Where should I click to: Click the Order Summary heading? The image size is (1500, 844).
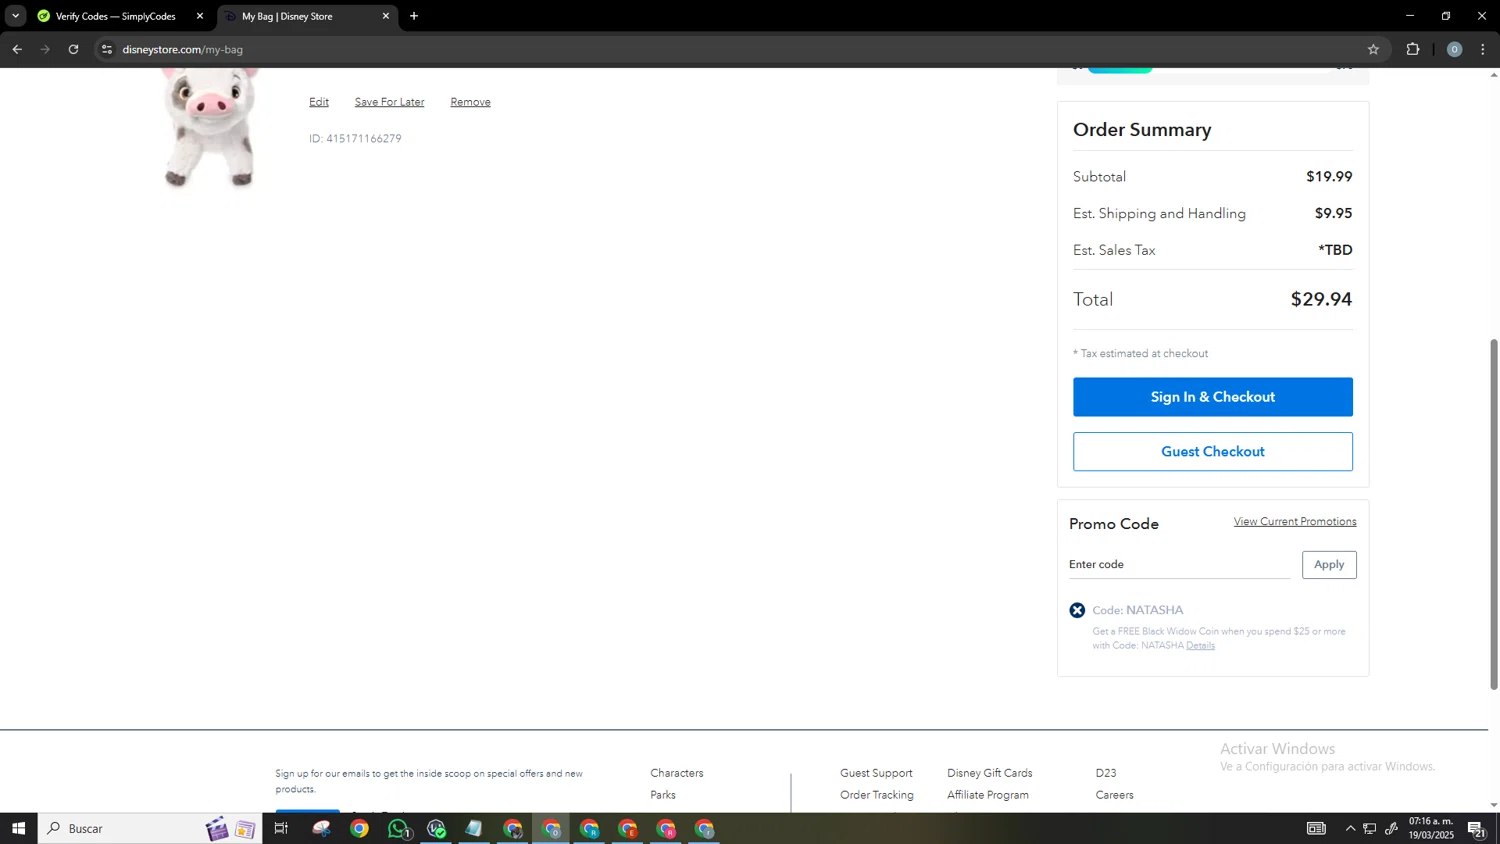pos(1142,130)
